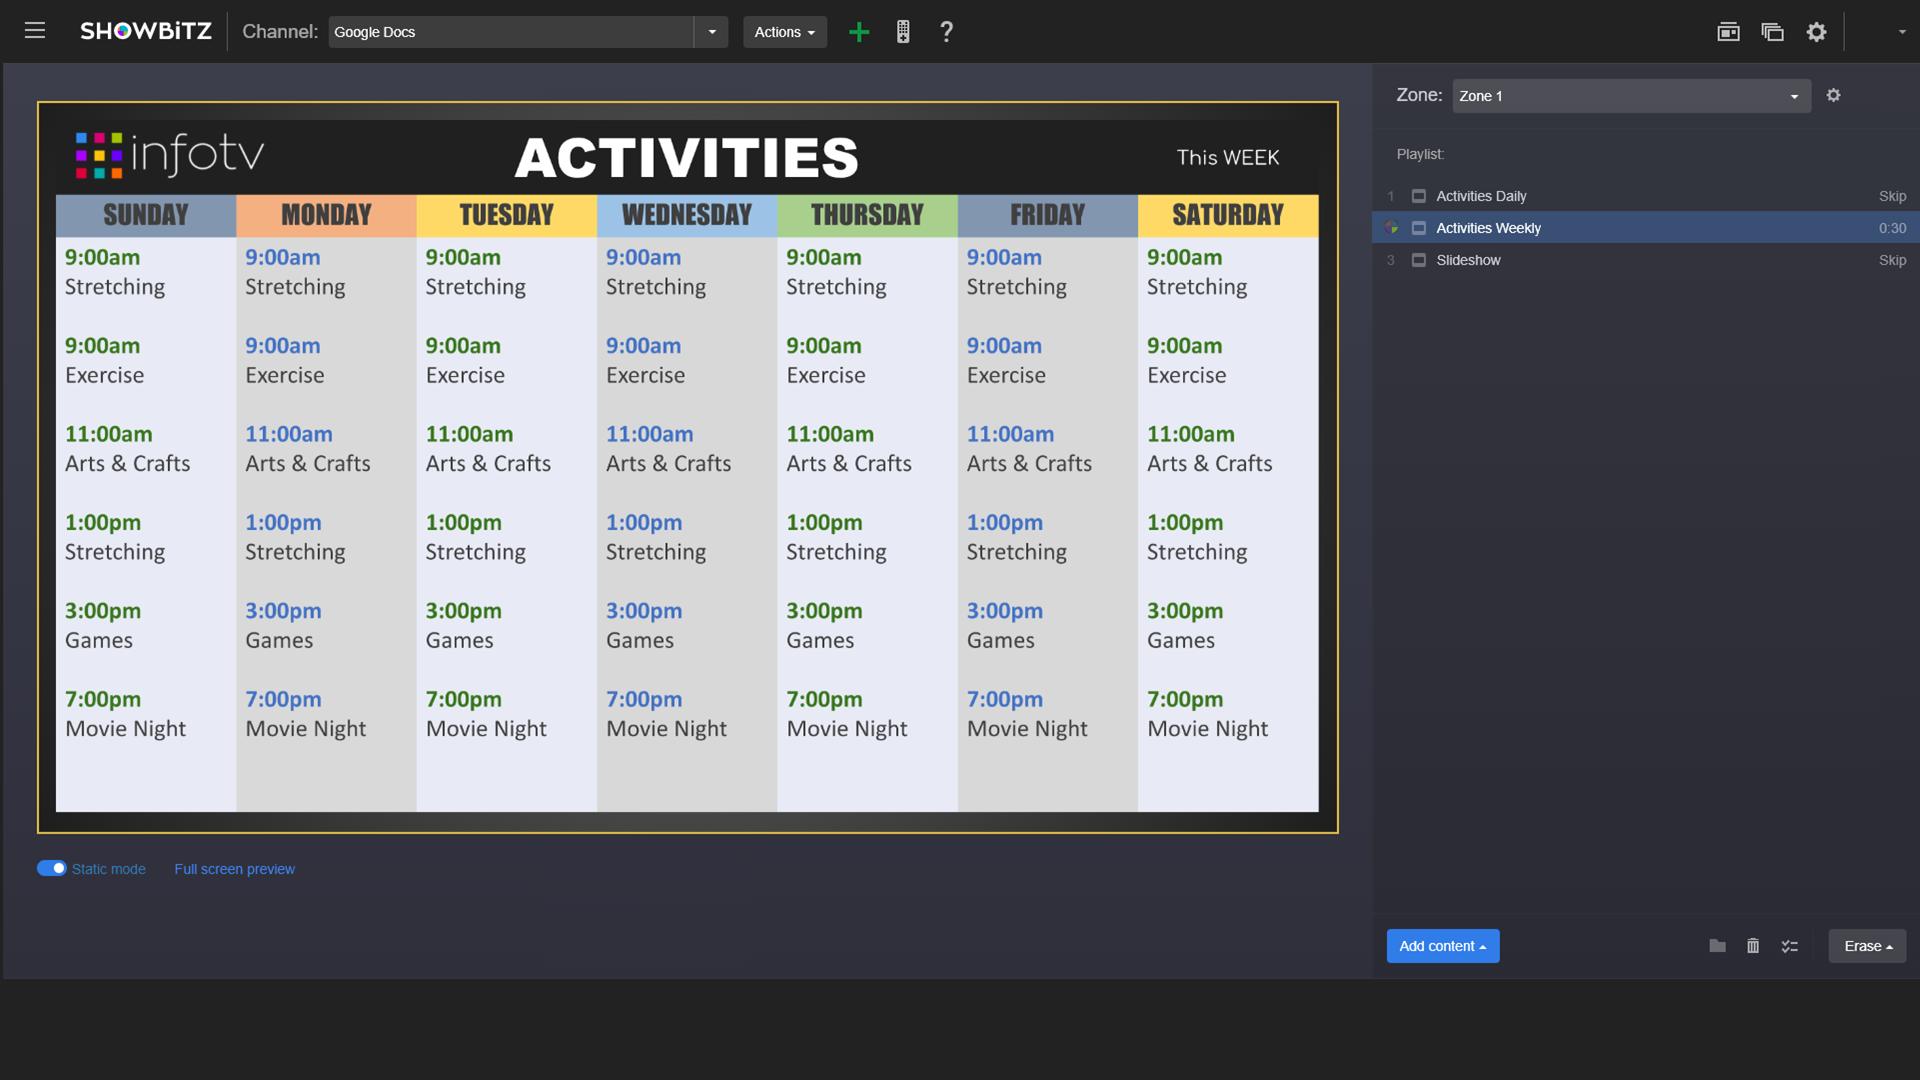Click the Static mode label
This screenshot has width=1920, height=1080.
108,869
